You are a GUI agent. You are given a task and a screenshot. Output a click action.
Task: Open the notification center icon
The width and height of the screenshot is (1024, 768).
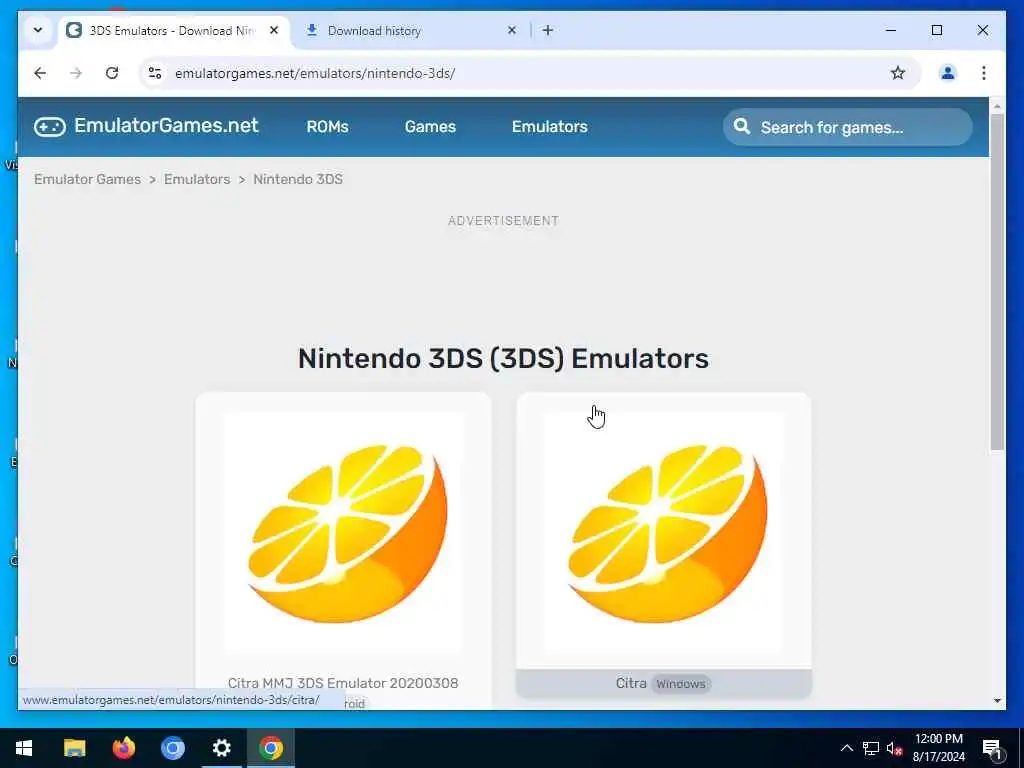click(x=992, y=748)
